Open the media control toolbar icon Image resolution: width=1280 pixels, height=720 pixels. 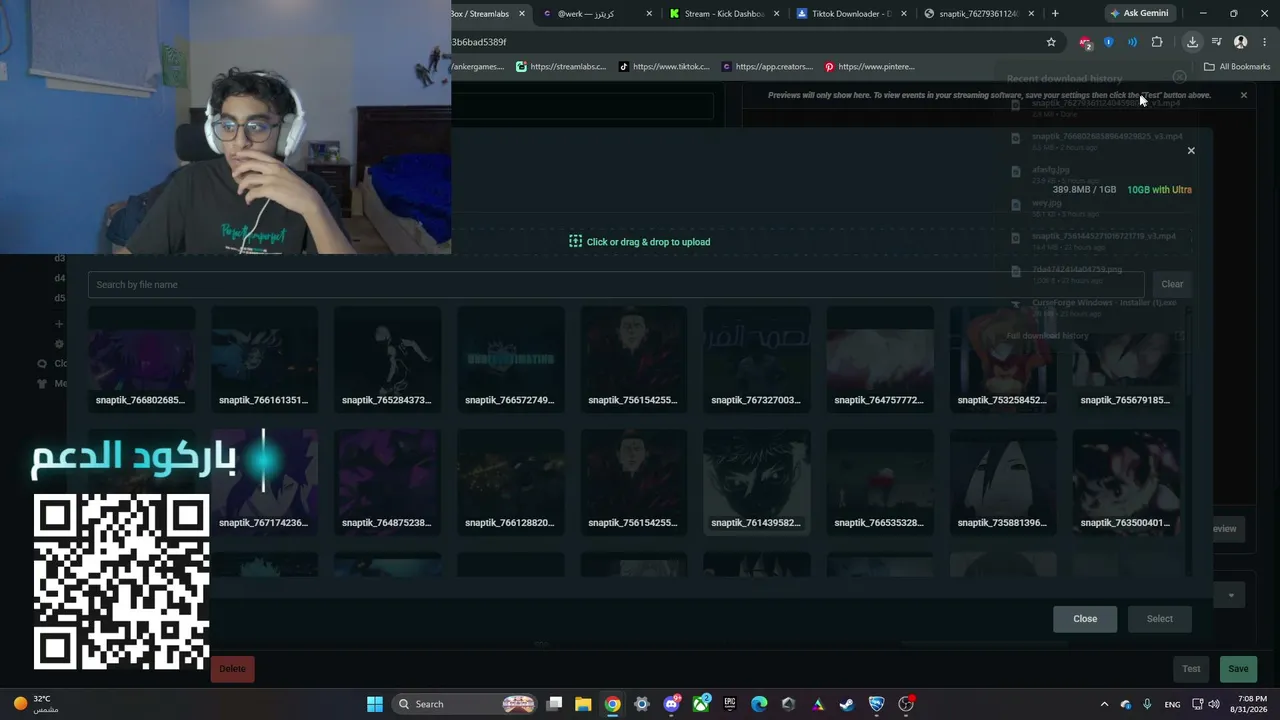1217,42
